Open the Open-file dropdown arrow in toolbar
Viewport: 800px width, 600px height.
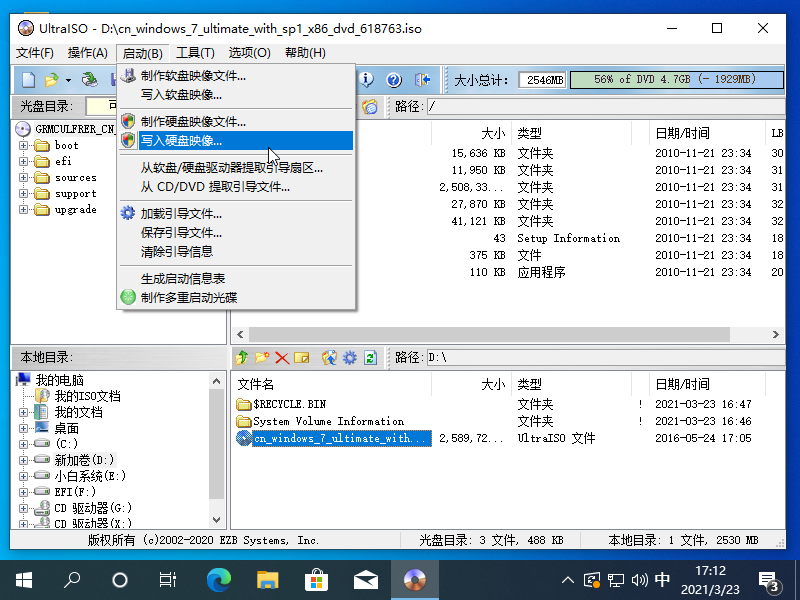click(x=68, y=80)
